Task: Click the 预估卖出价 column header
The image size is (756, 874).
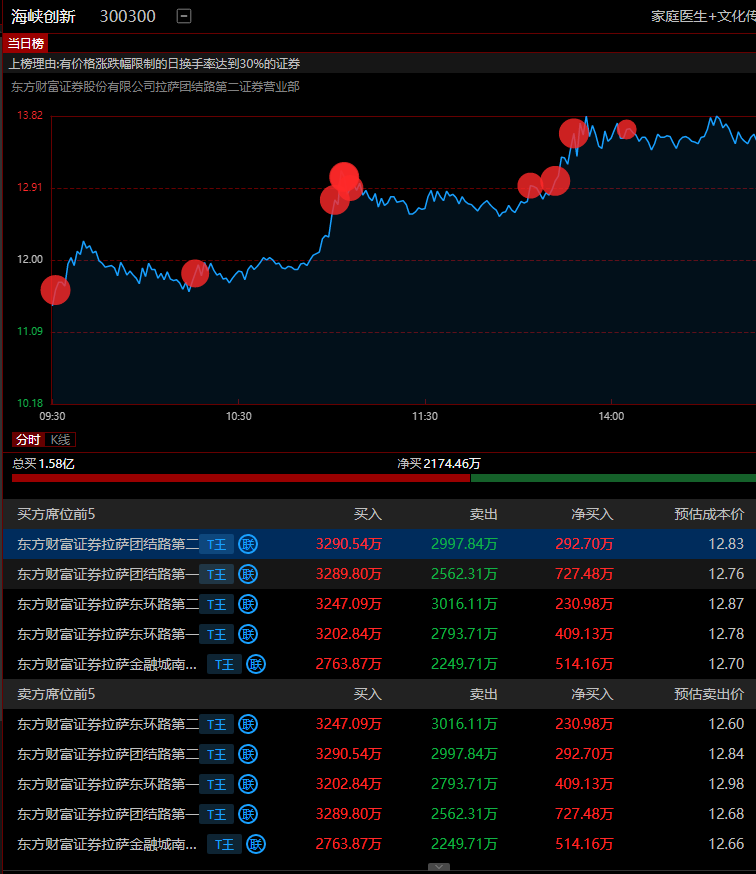Action: coord(709,694)
